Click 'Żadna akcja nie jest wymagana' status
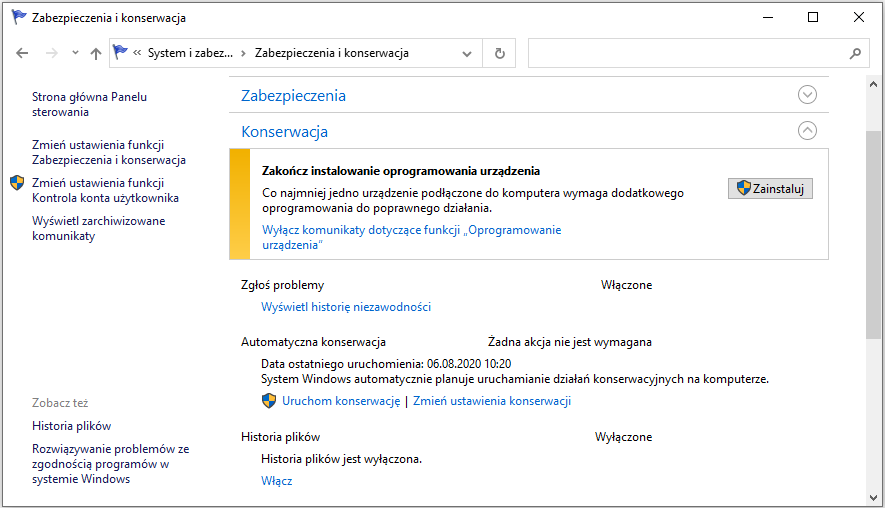Image resolution: width=885 pixels, height=508 pixels. pos(569,342)
